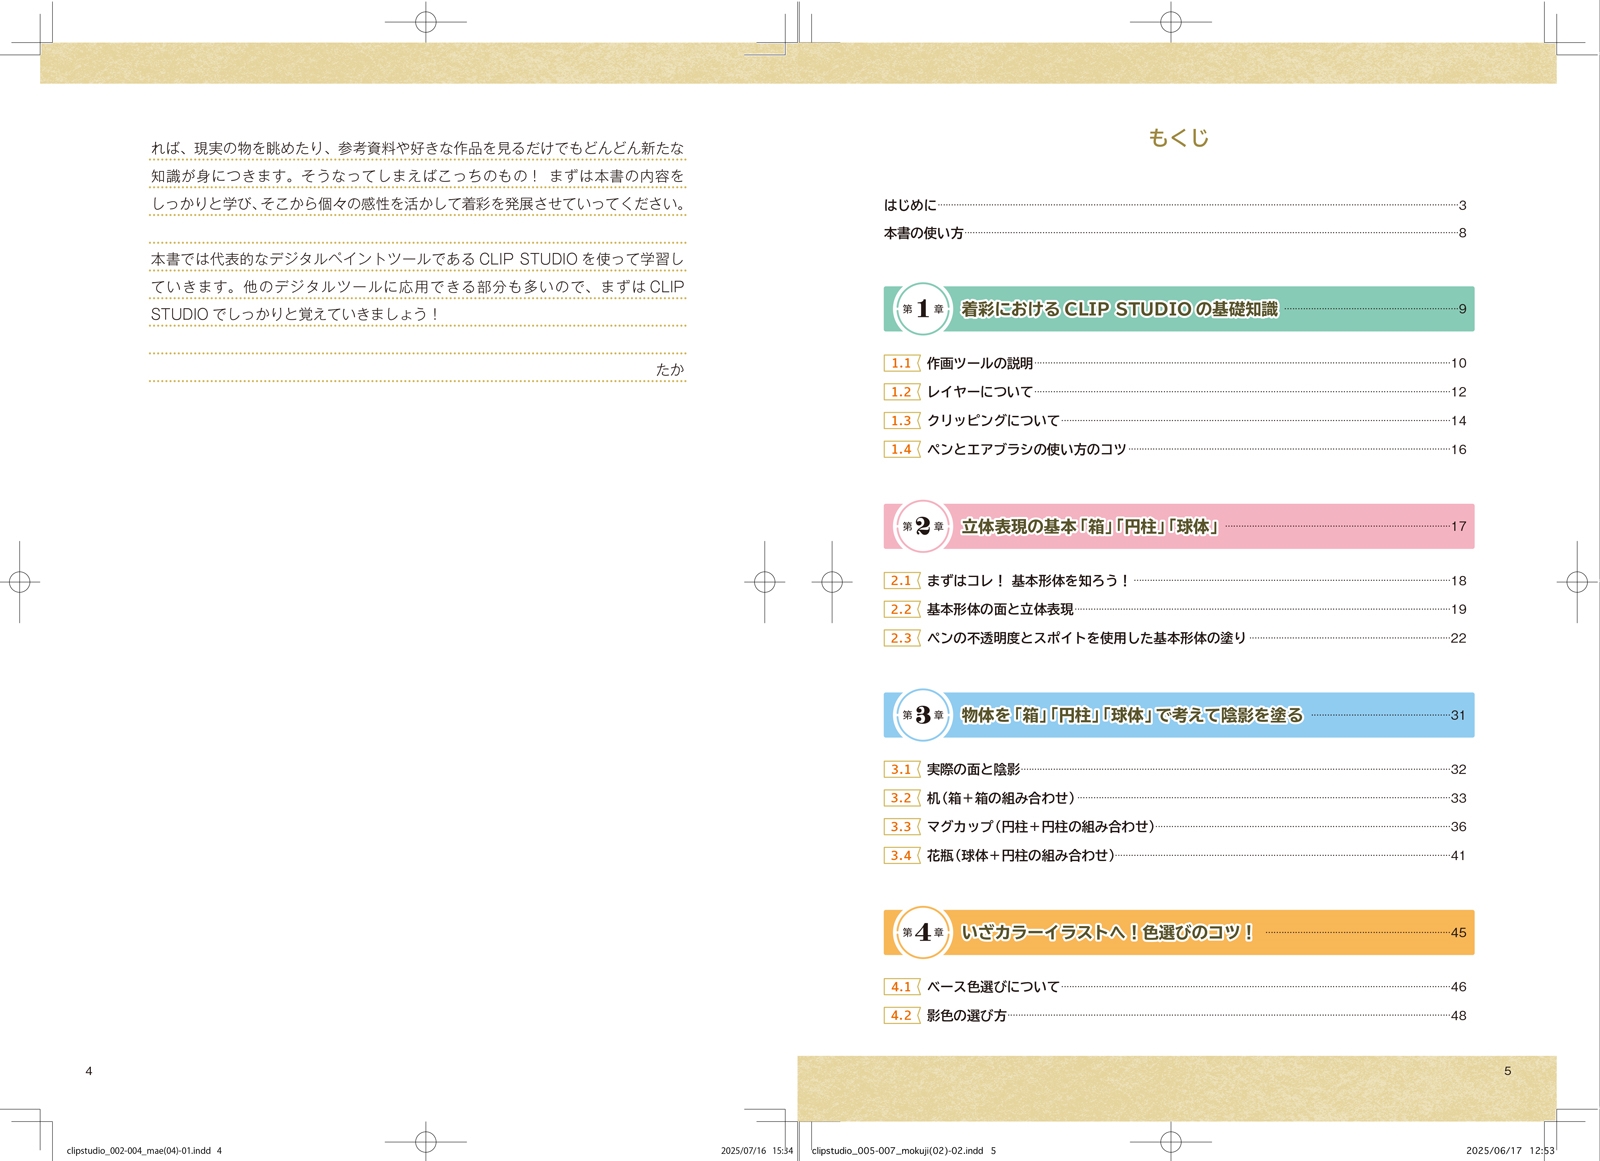
Task: Click the Chapter 3 circular number badge
Action: click(x=922, y=715)
